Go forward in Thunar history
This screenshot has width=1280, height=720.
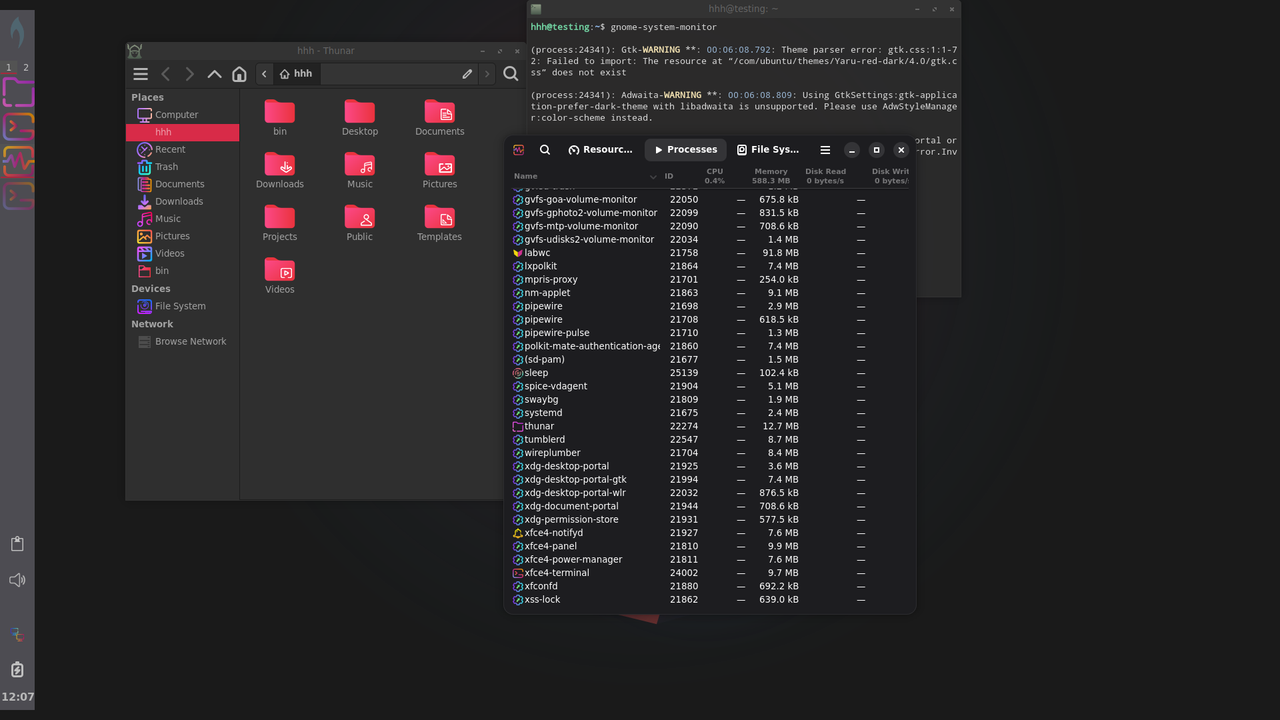pyautogui.click(x=190, y=74)
